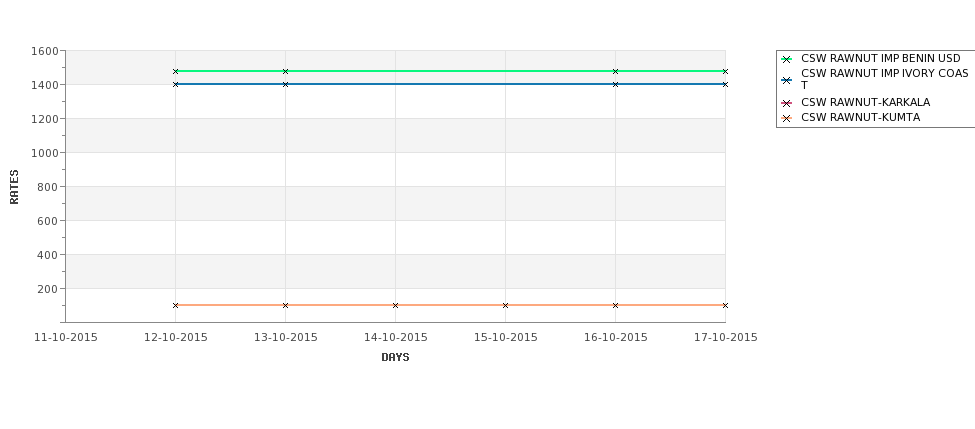Click the 14-10-2015 x-axis date label
975x429 pixels.
coord(395,337)
